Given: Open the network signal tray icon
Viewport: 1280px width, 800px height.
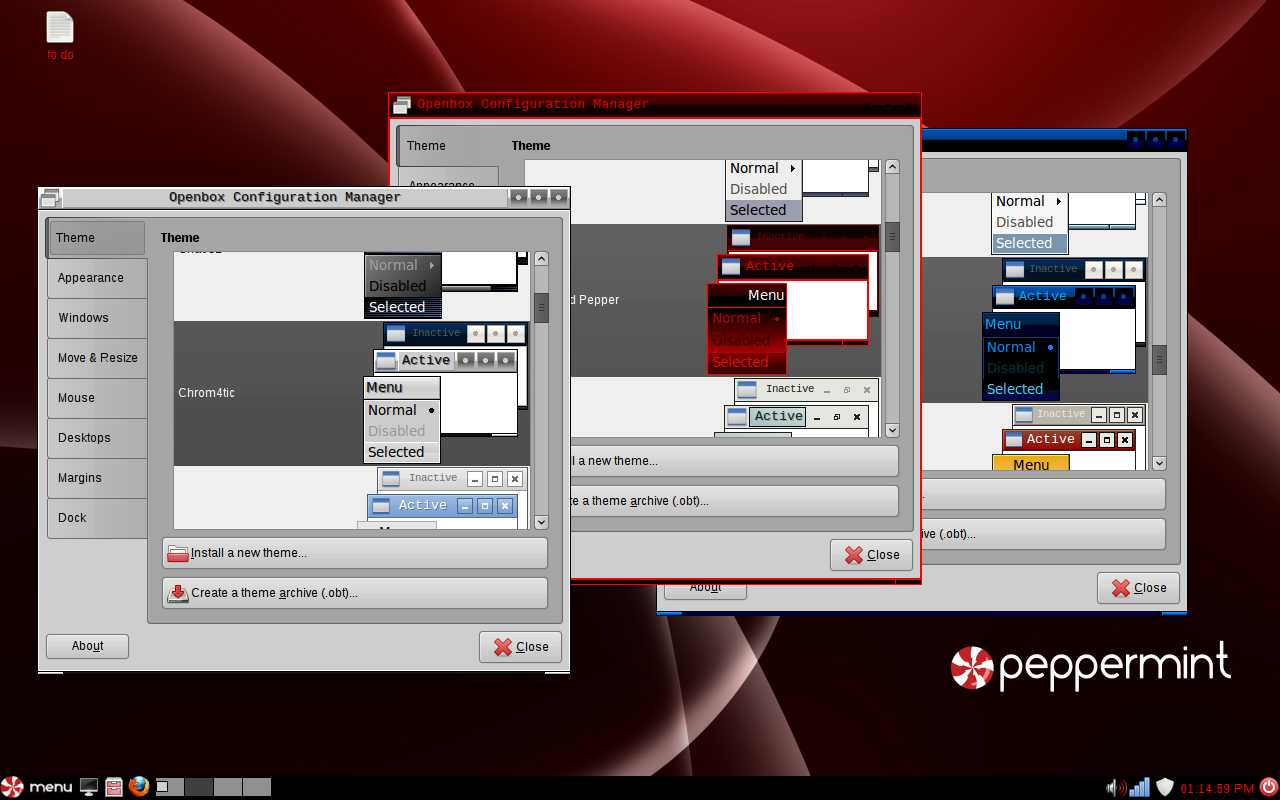Looking at the screenshot, I should tap(1140, 787).
